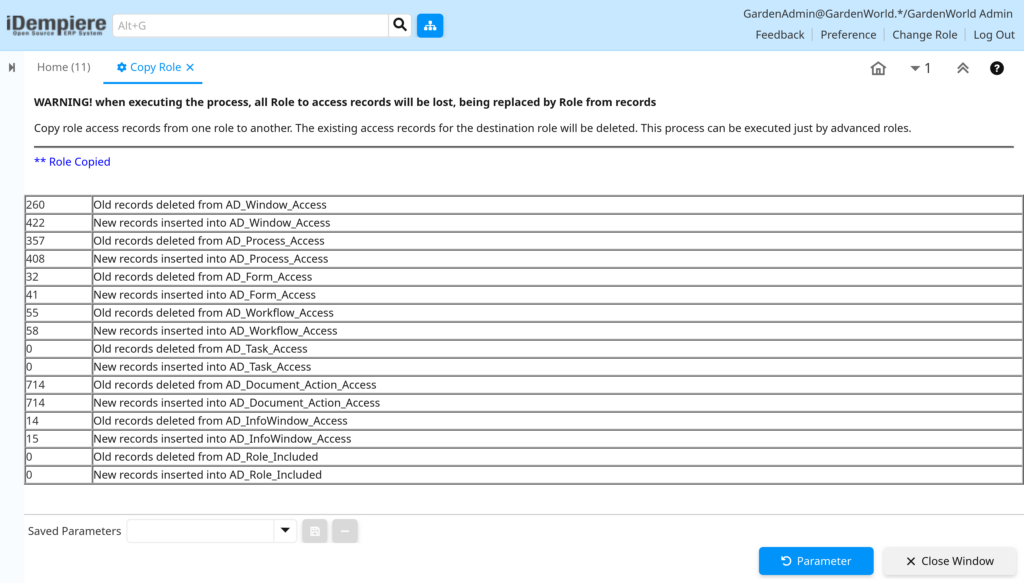Collapse header with double chevron icon
Viewport: 1024px width, 583px height.
[963, 68]
